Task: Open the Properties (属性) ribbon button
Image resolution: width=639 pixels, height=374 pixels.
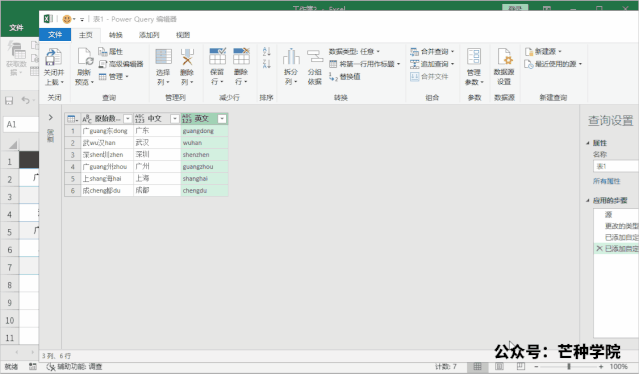Action: [110, 52]
